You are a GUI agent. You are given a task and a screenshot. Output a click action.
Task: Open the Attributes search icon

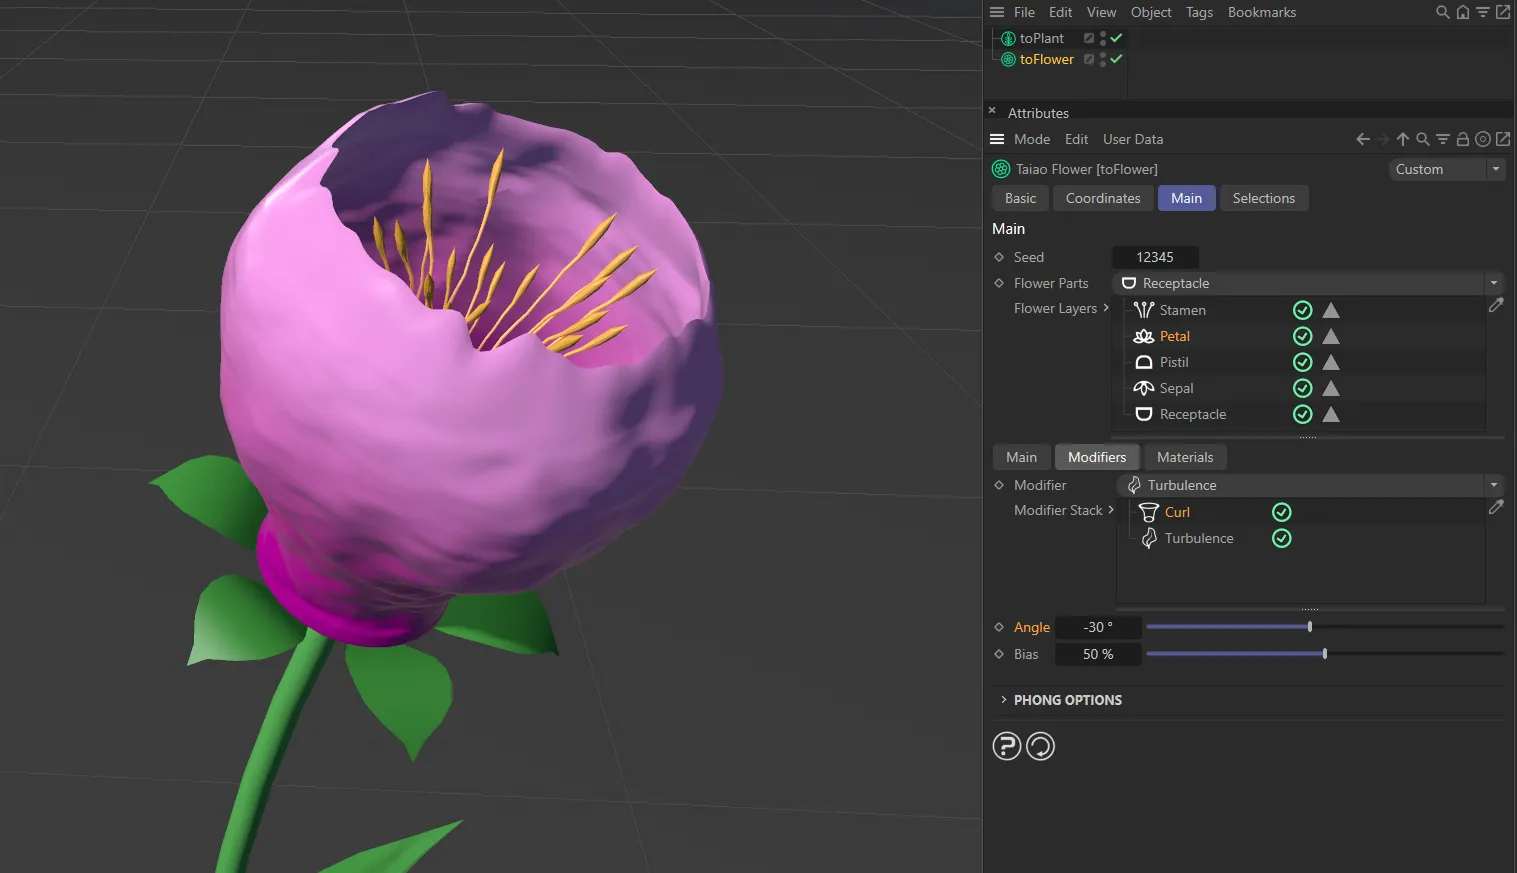point(1422,139)
